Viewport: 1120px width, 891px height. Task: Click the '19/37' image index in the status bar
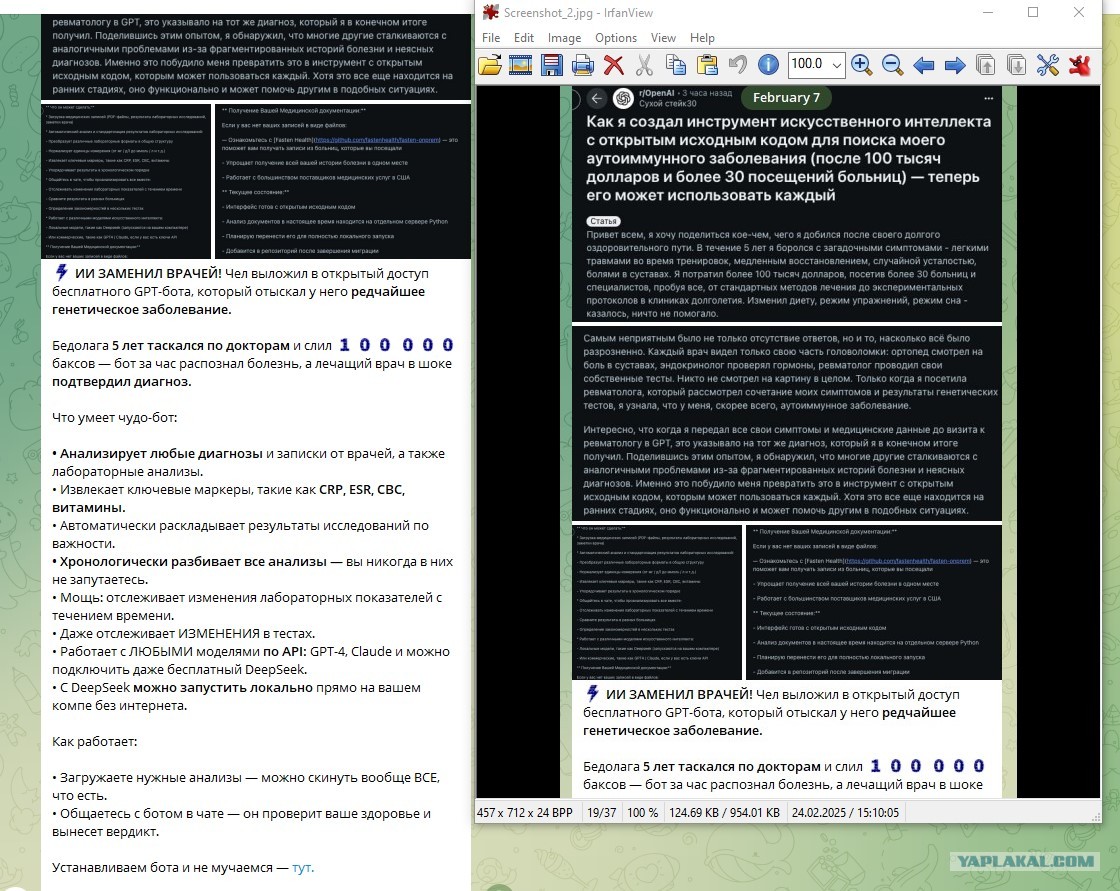click(x=601, y=812)
